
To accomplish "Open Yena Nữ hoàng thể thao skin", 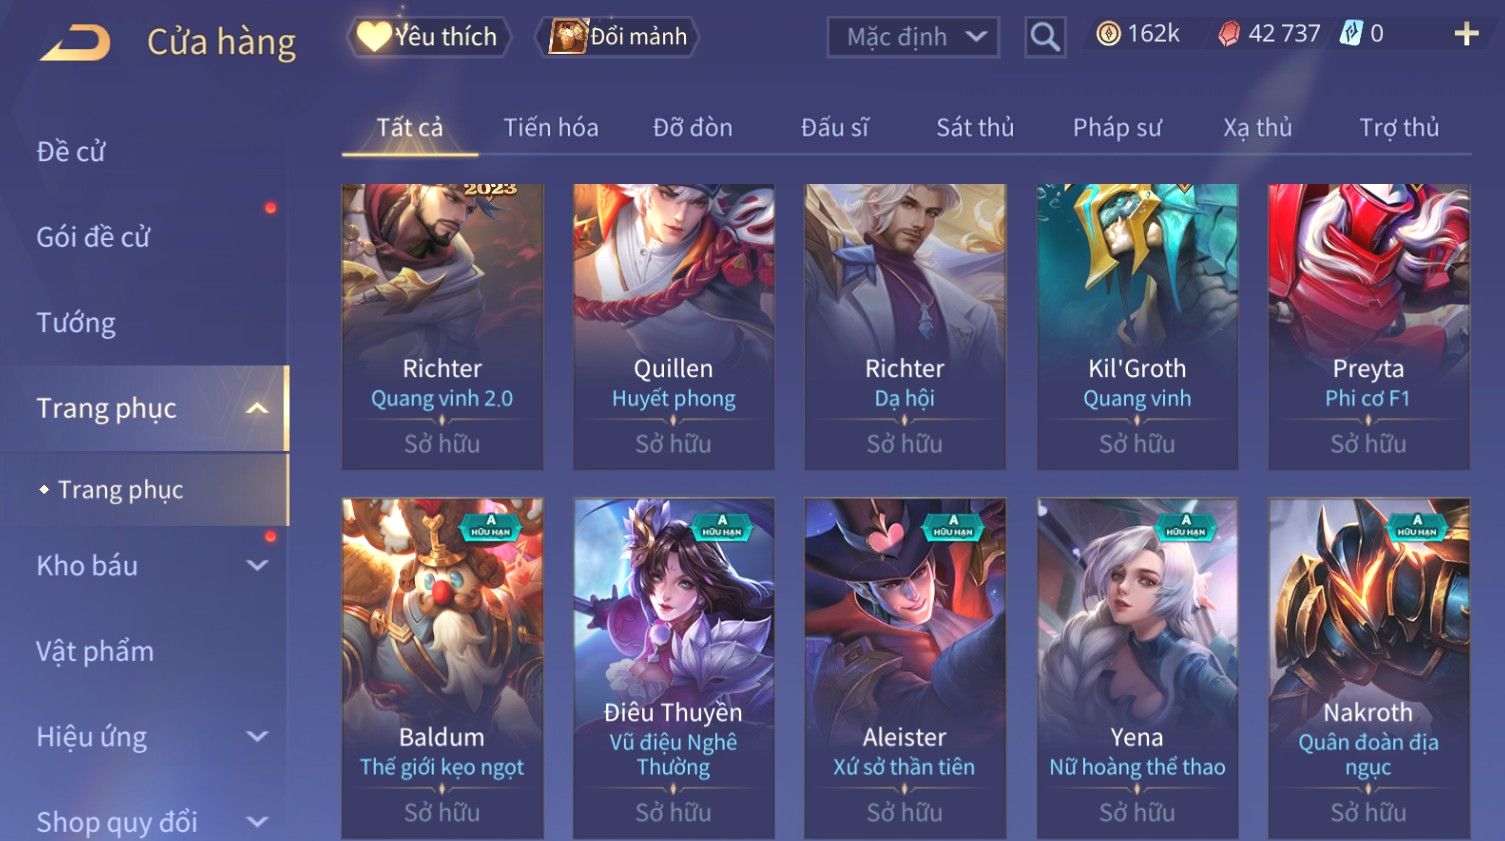I will [x=1137, y=667].
